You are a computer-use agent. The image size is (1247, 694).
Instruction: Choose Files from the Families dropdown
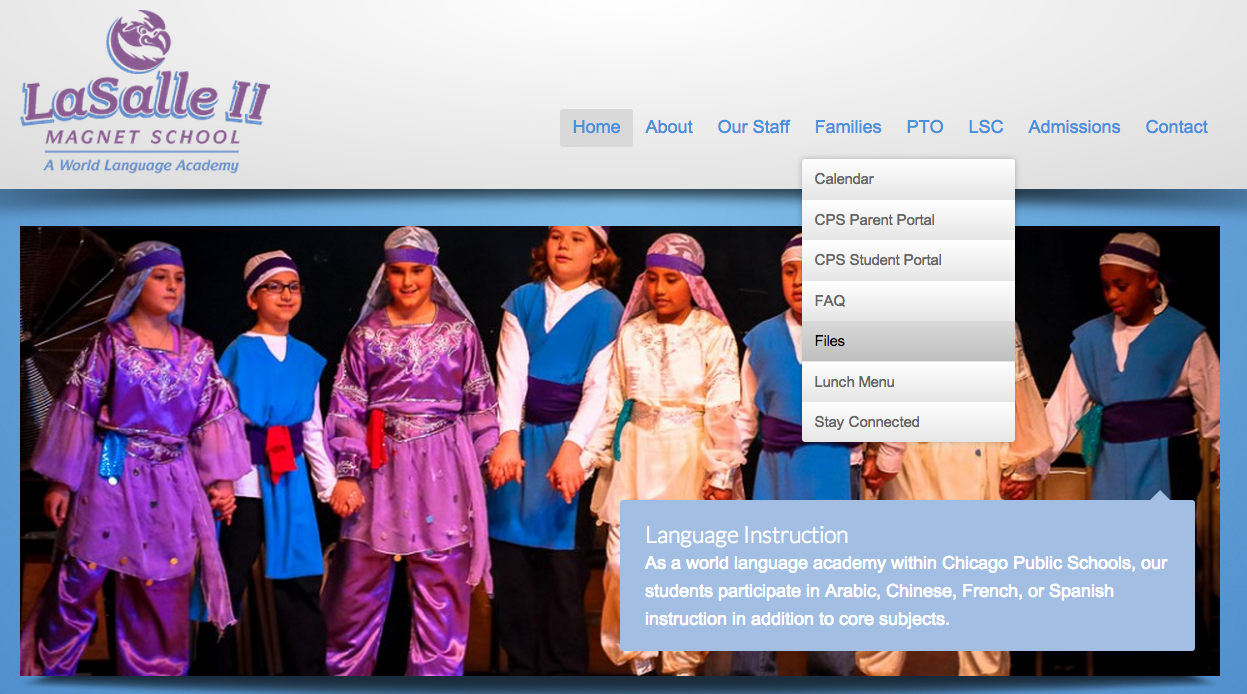coord(908,341)
